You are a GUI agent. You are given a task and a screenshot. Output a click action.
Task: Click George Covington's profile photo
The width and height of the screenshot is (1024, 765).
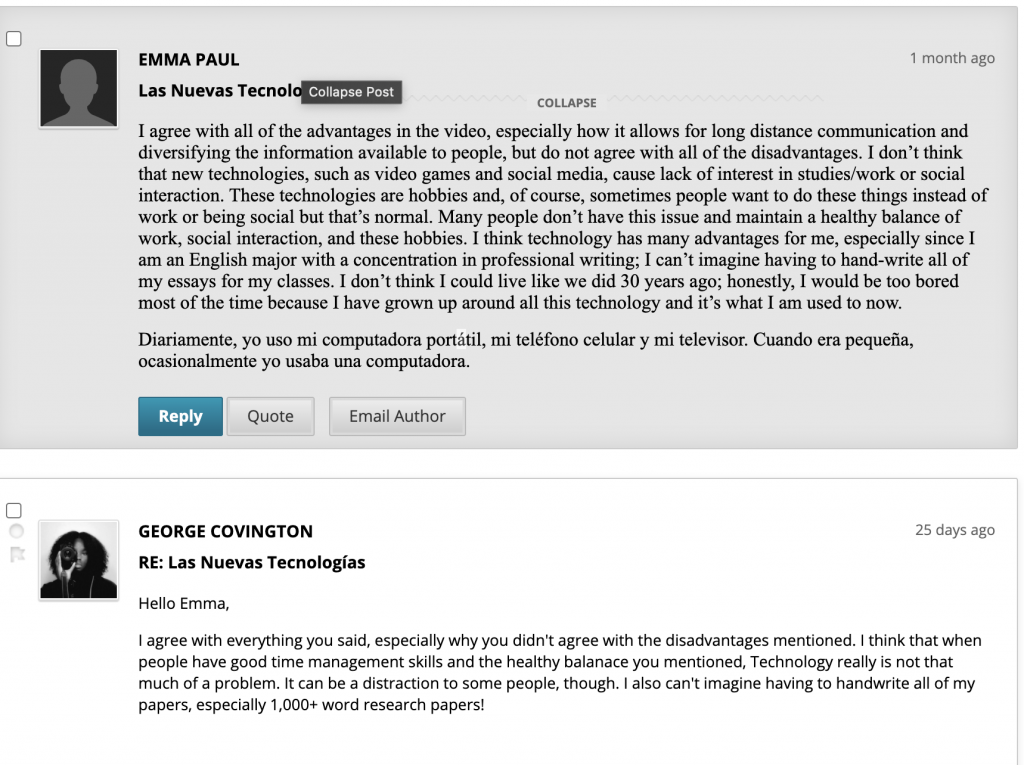pyautogui.click(x=79, y=560)
